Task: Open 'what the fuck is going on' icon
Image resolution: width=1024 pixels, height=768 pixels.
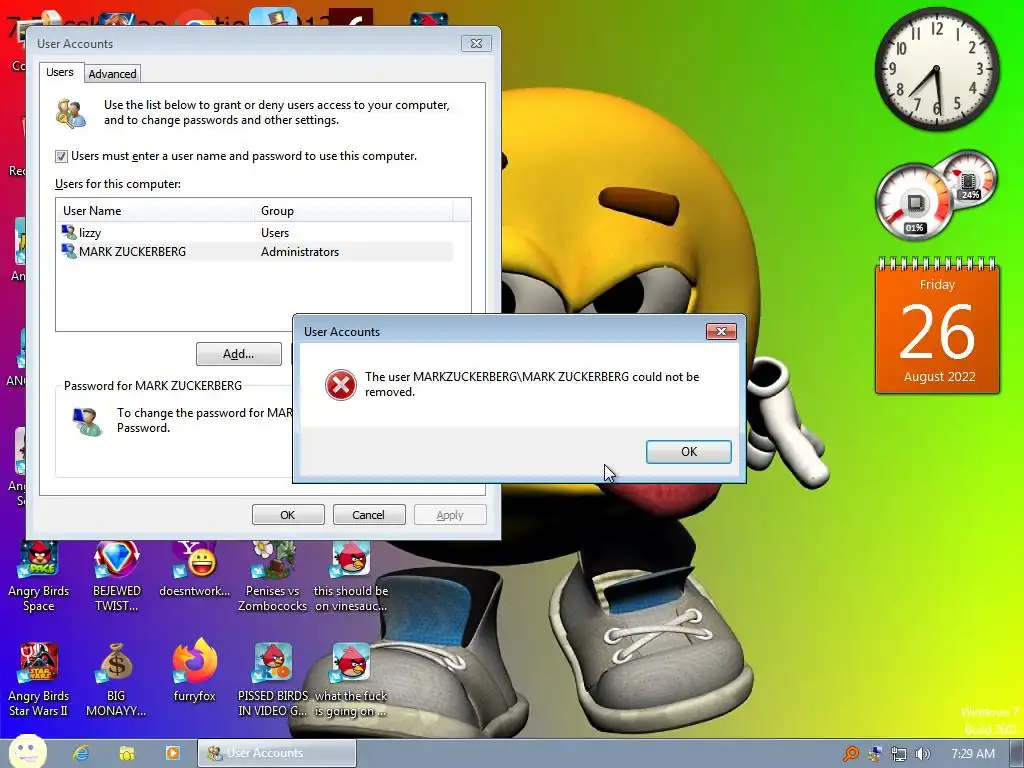Action: [x=351, y=680]
